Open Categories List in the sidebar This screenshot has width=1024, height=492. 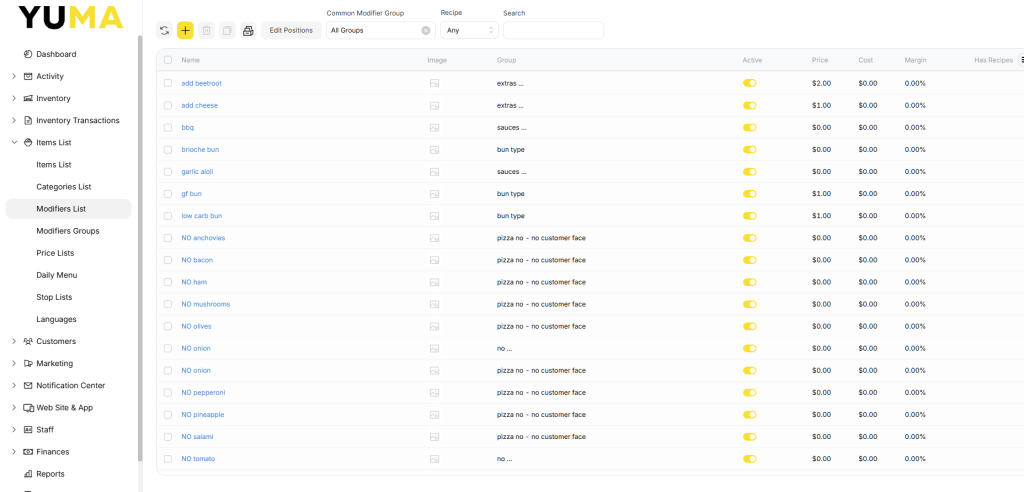tap(64, 187)
